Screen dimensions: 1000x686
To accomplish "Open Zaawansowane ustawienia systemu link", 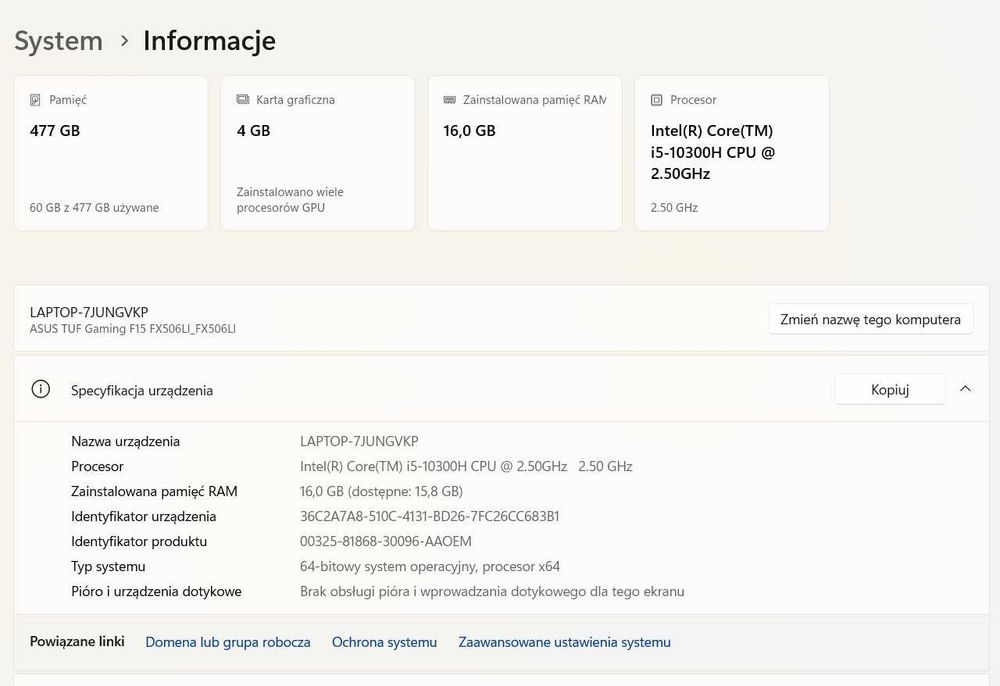I will tap(564, 642).
